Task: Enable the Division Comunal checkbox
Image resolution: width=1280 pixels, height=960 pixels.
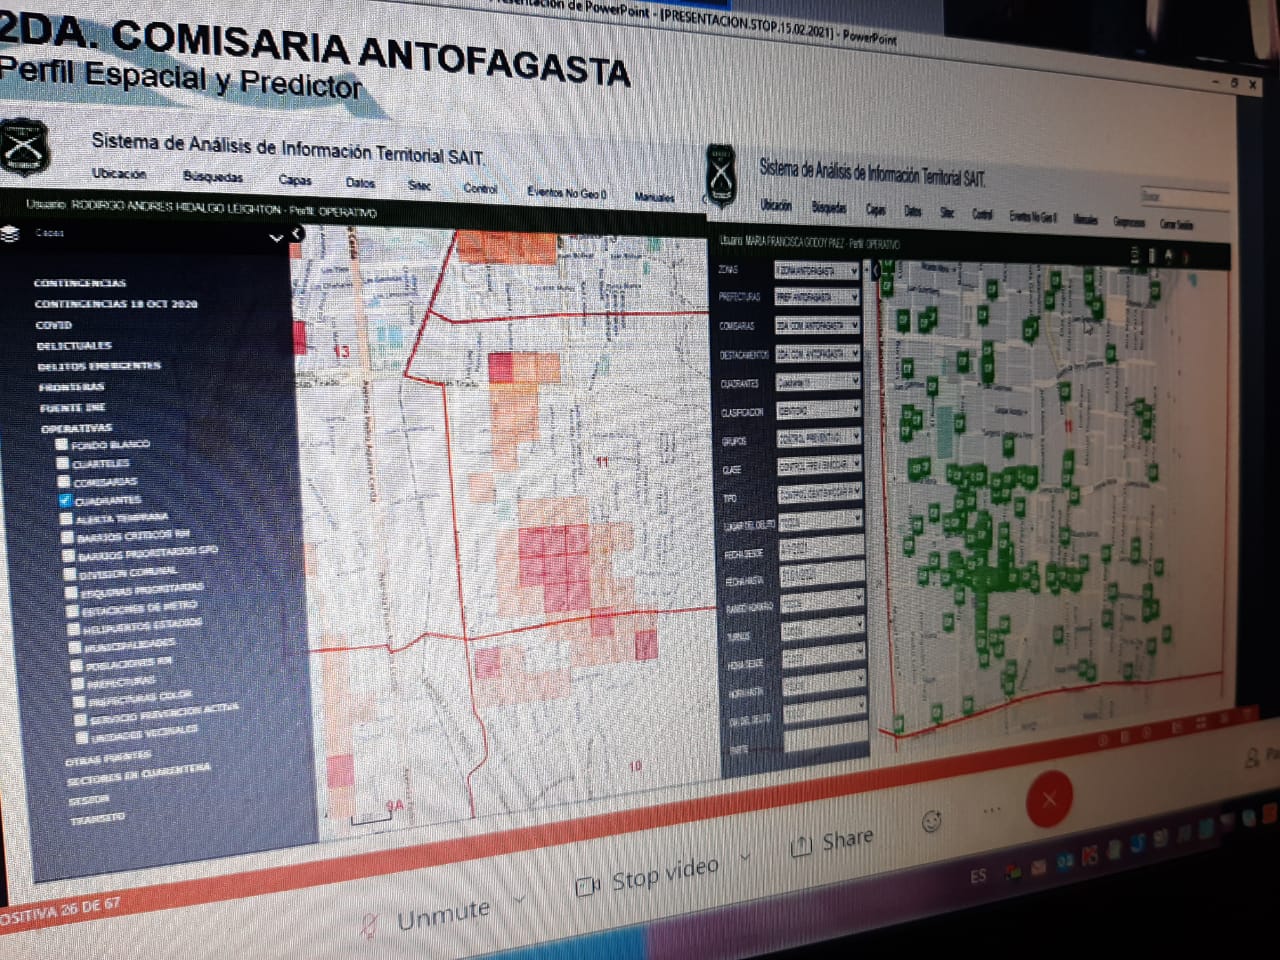Action: [70, 573]
